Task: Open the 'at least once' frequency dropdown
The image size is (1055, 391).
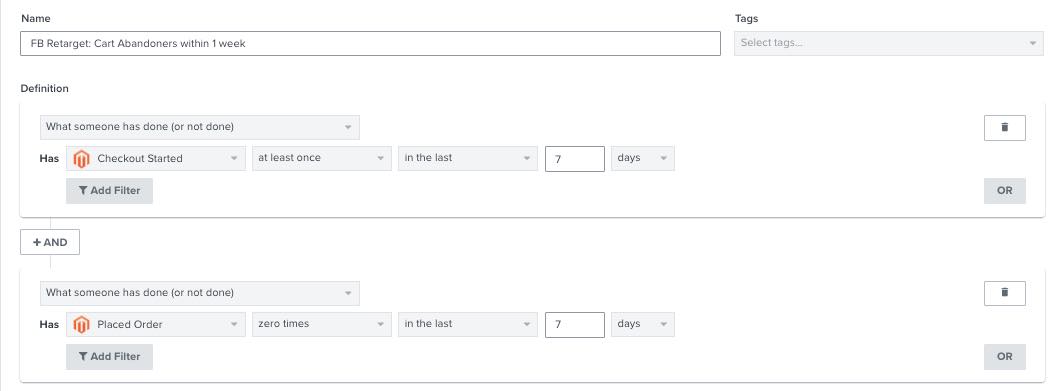Action: click(322, 158)
